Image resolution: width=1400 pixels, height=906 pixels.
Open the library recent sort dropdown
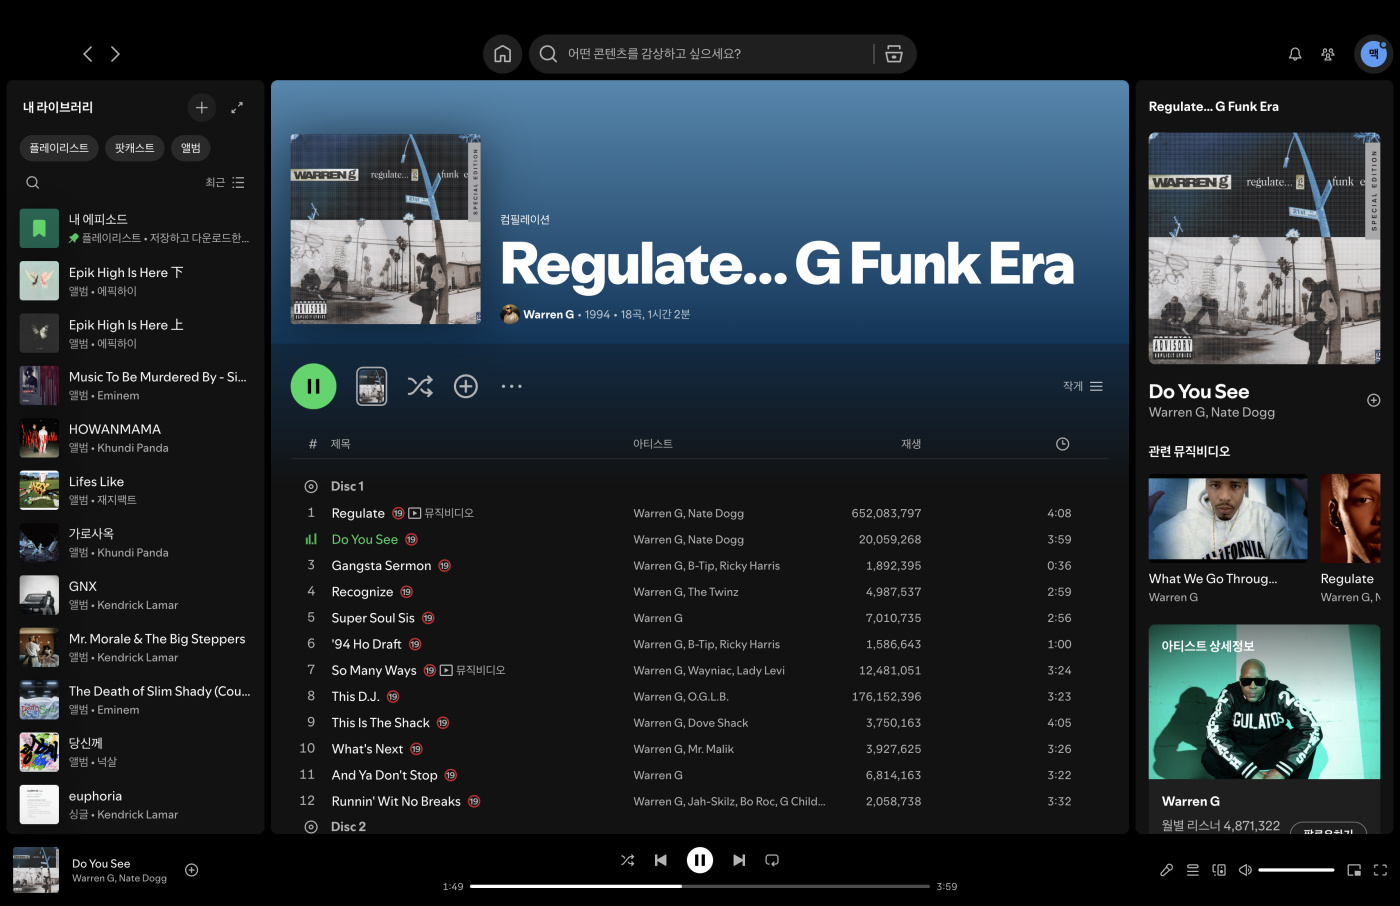(x=224, y=183)
